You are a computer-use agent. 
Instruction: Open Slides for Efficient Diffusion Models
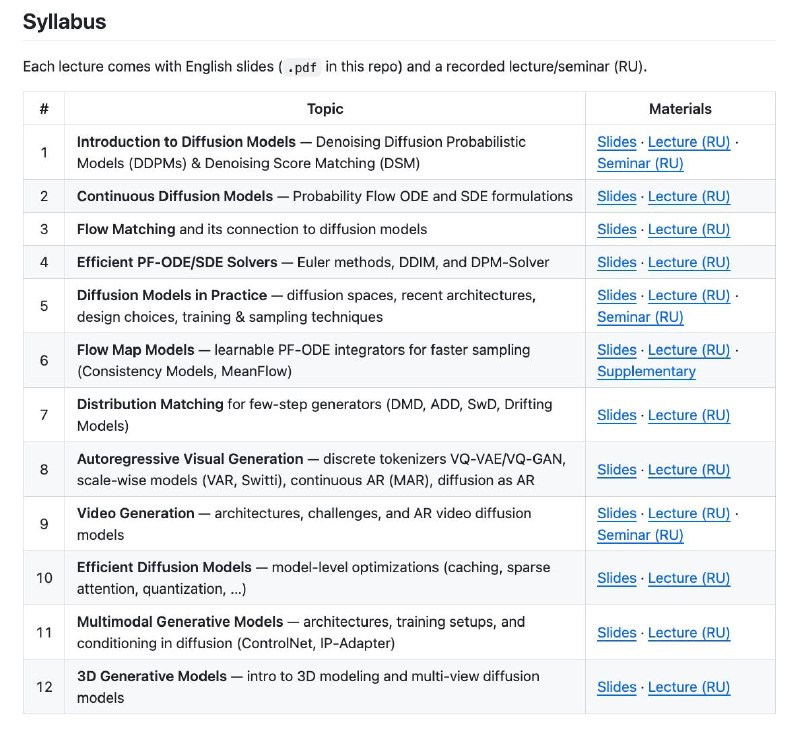(x=616, y=578)
